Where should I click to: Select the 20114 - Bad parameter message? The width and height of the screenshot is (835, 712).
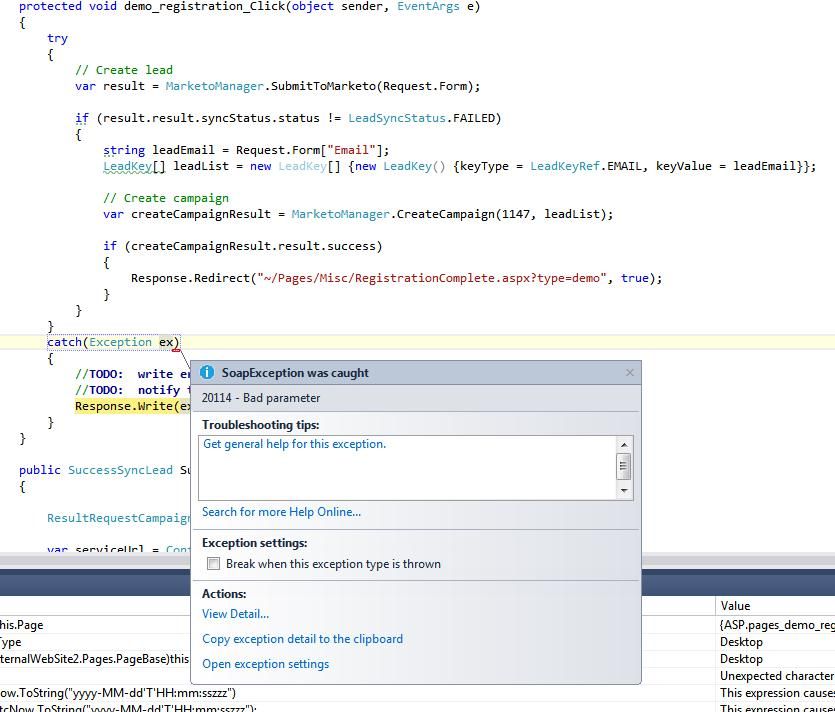(261, 398)
